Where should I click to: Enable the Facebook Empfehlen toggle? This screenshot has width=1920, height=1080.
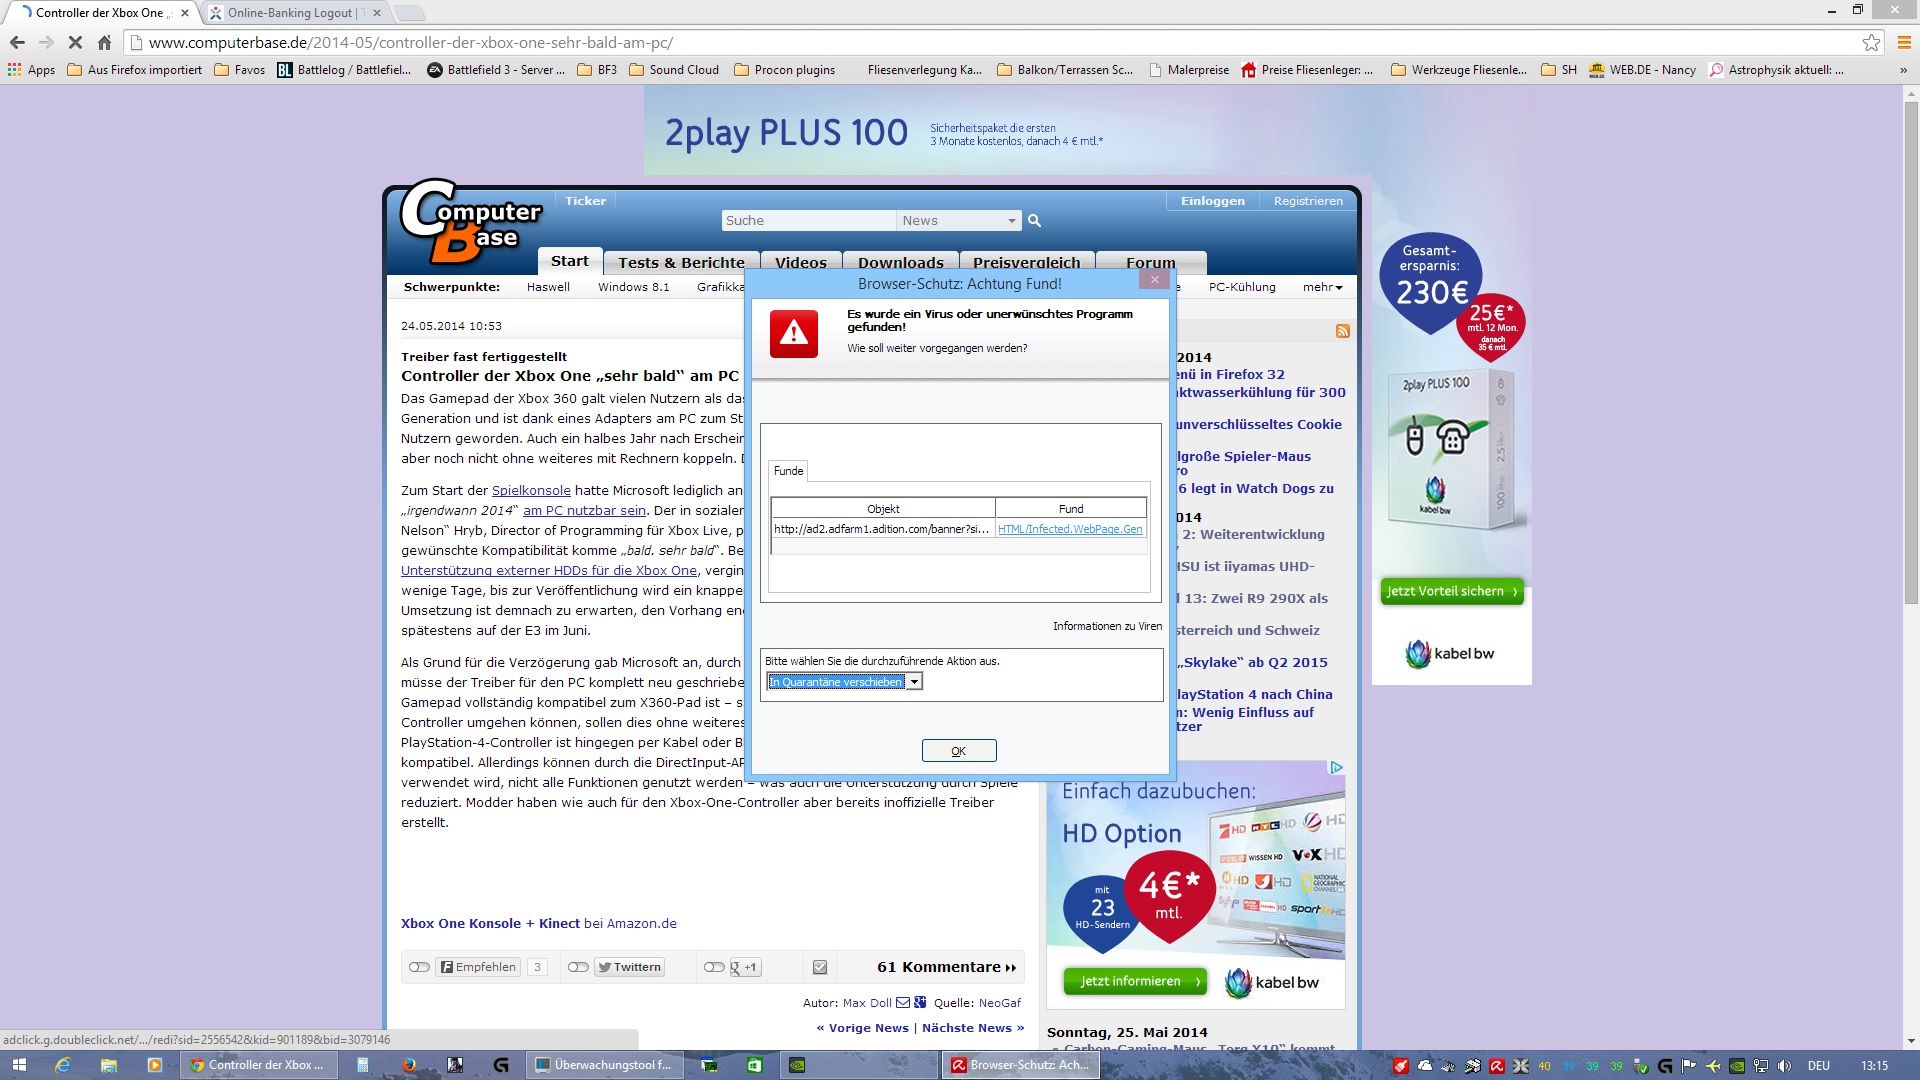click(419, 967)
